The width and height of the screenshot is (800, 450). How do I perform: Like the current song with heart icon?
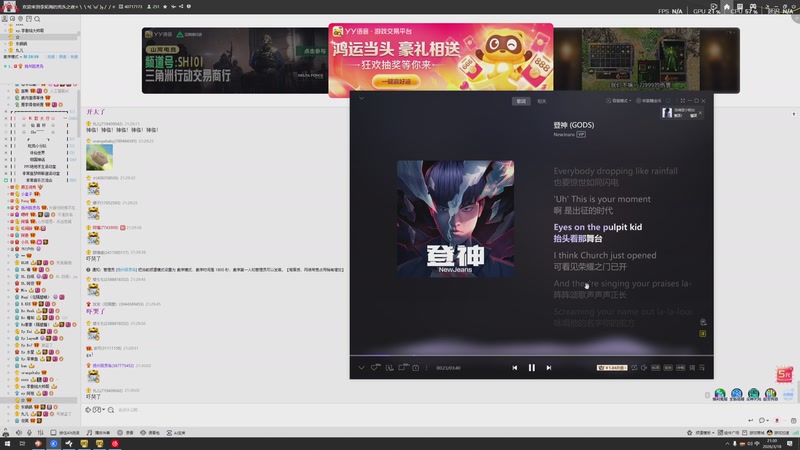pyautogui.click(x=376, y=367)
